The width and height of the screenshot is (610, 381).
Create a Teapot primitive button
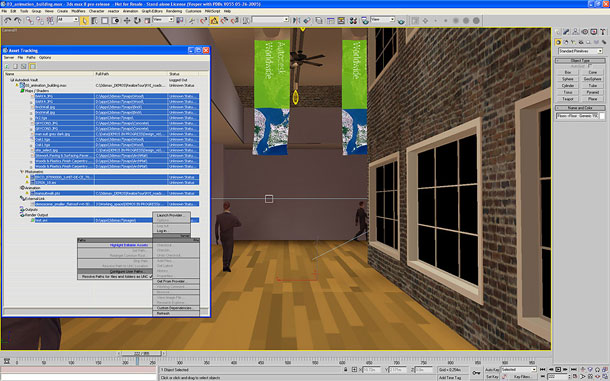point(568,99)
